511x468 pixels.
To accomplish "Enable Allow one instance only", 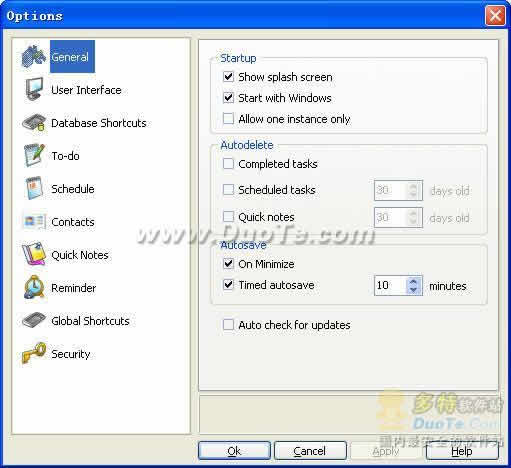I will coord(228,119).
